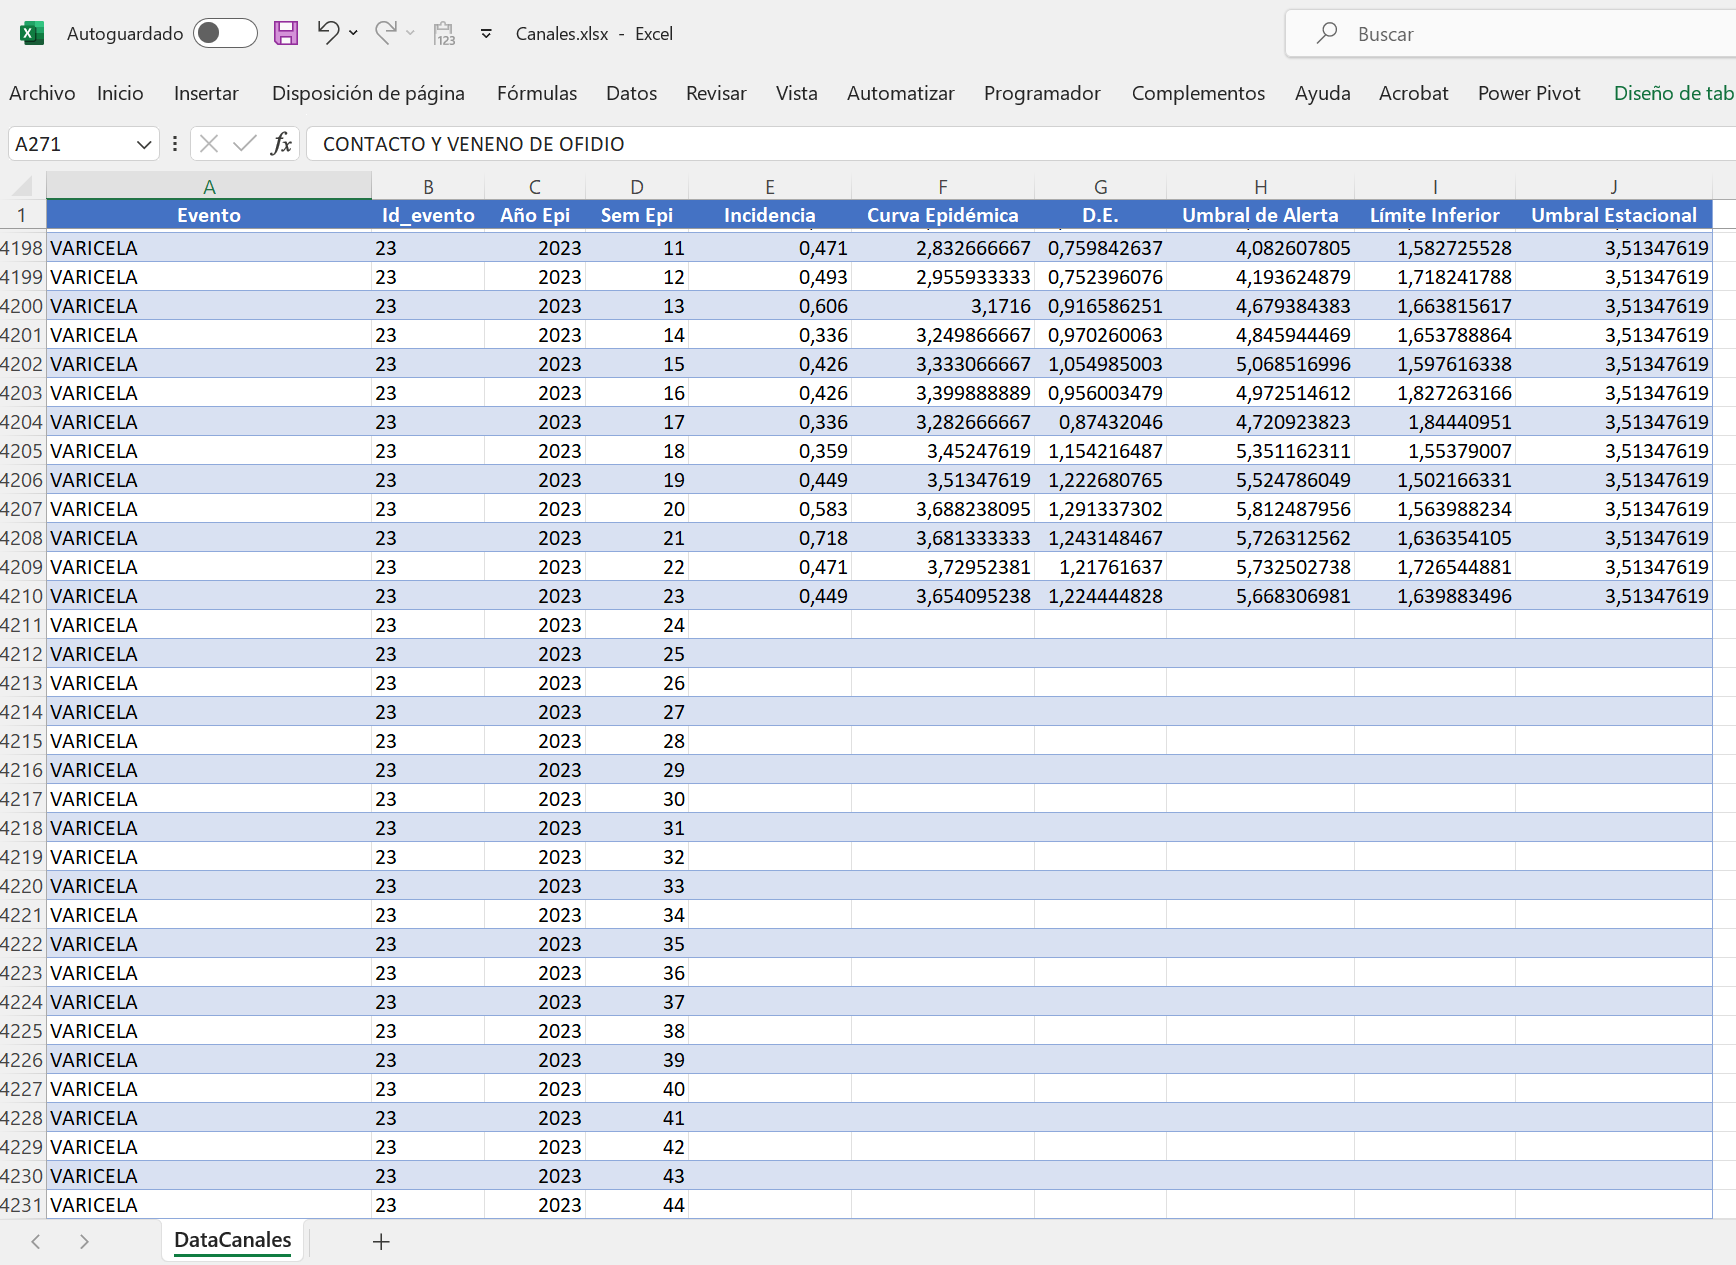Viewport: 1736px width, 1265px height.
Task: Select column E header
Action: pos(770,186)
